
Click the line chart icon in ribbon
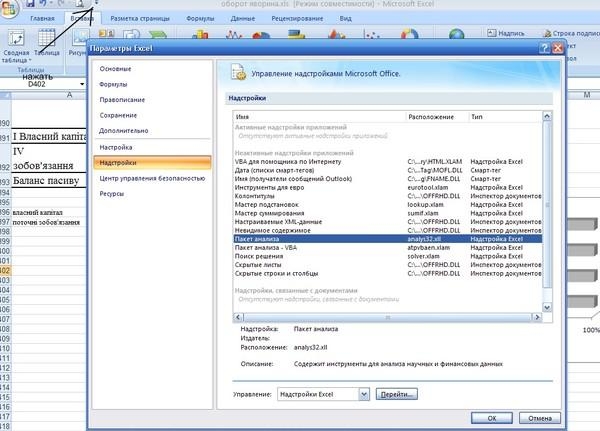click(x=234, y=34)
